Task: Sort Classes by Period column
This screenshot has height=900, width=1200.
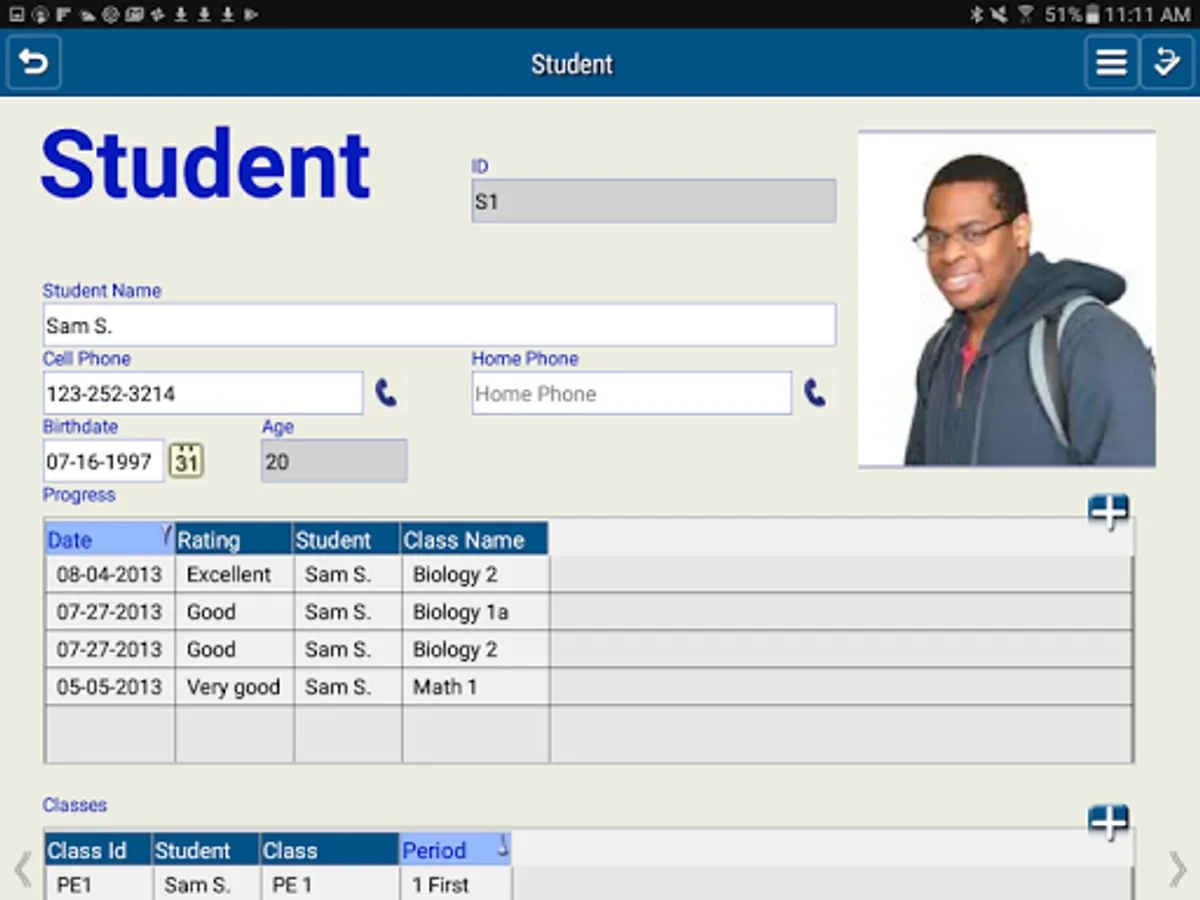Action: click(x=456, y=849)
